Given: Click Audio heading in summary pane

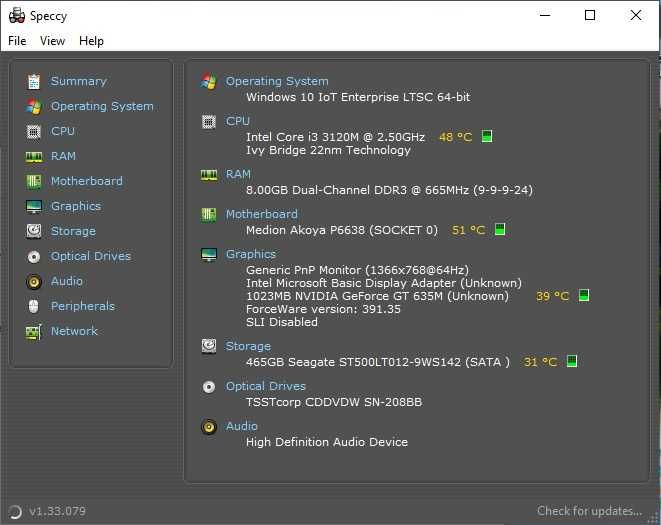Looking at the screenshot, I should coord(242,426).
